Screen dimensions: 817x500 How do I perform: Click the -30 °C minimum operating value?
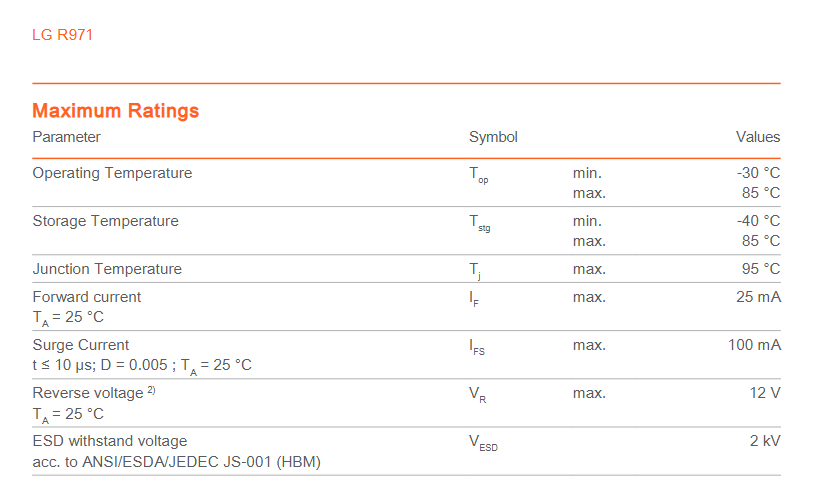[758, 173]
